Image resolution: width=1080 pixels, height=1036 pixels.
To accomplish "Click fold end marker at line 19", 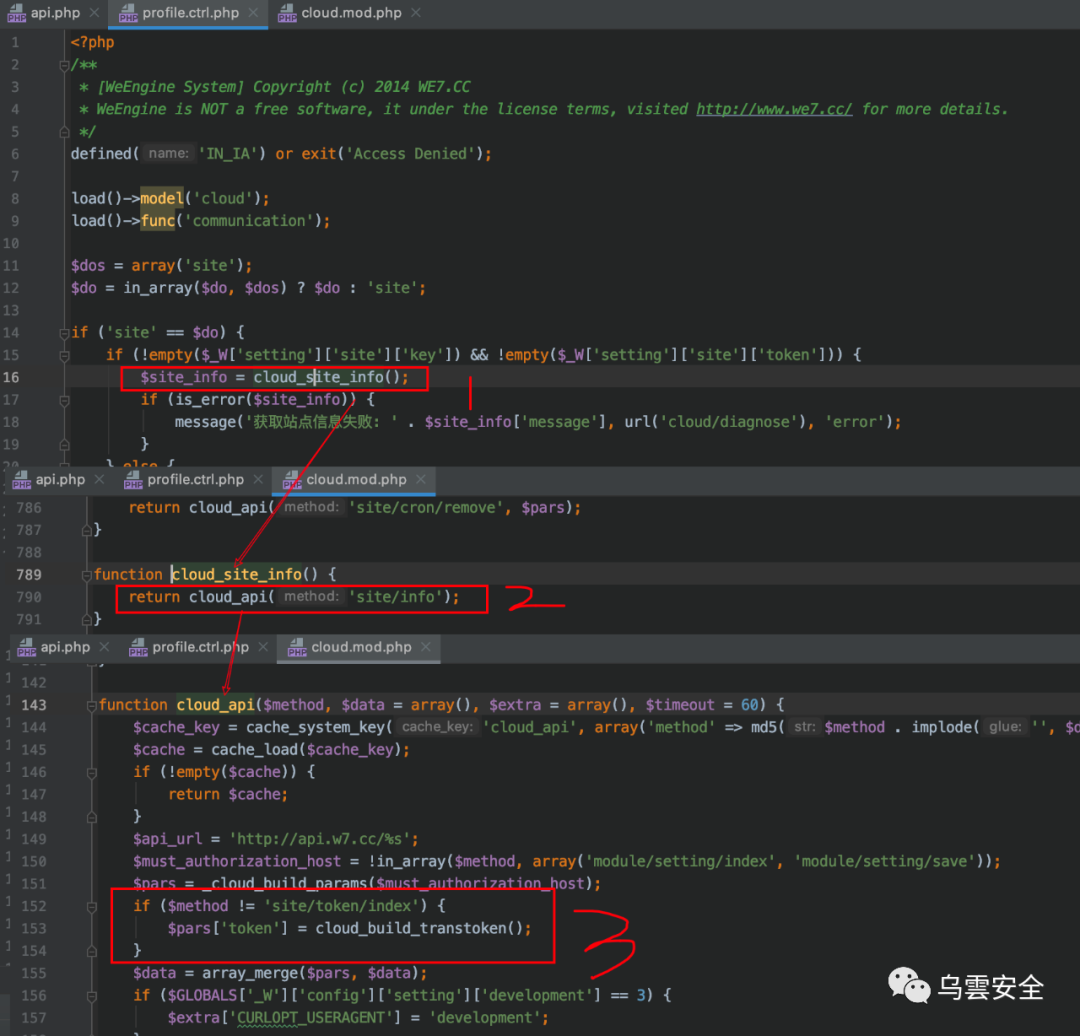I will click(64, 445).
